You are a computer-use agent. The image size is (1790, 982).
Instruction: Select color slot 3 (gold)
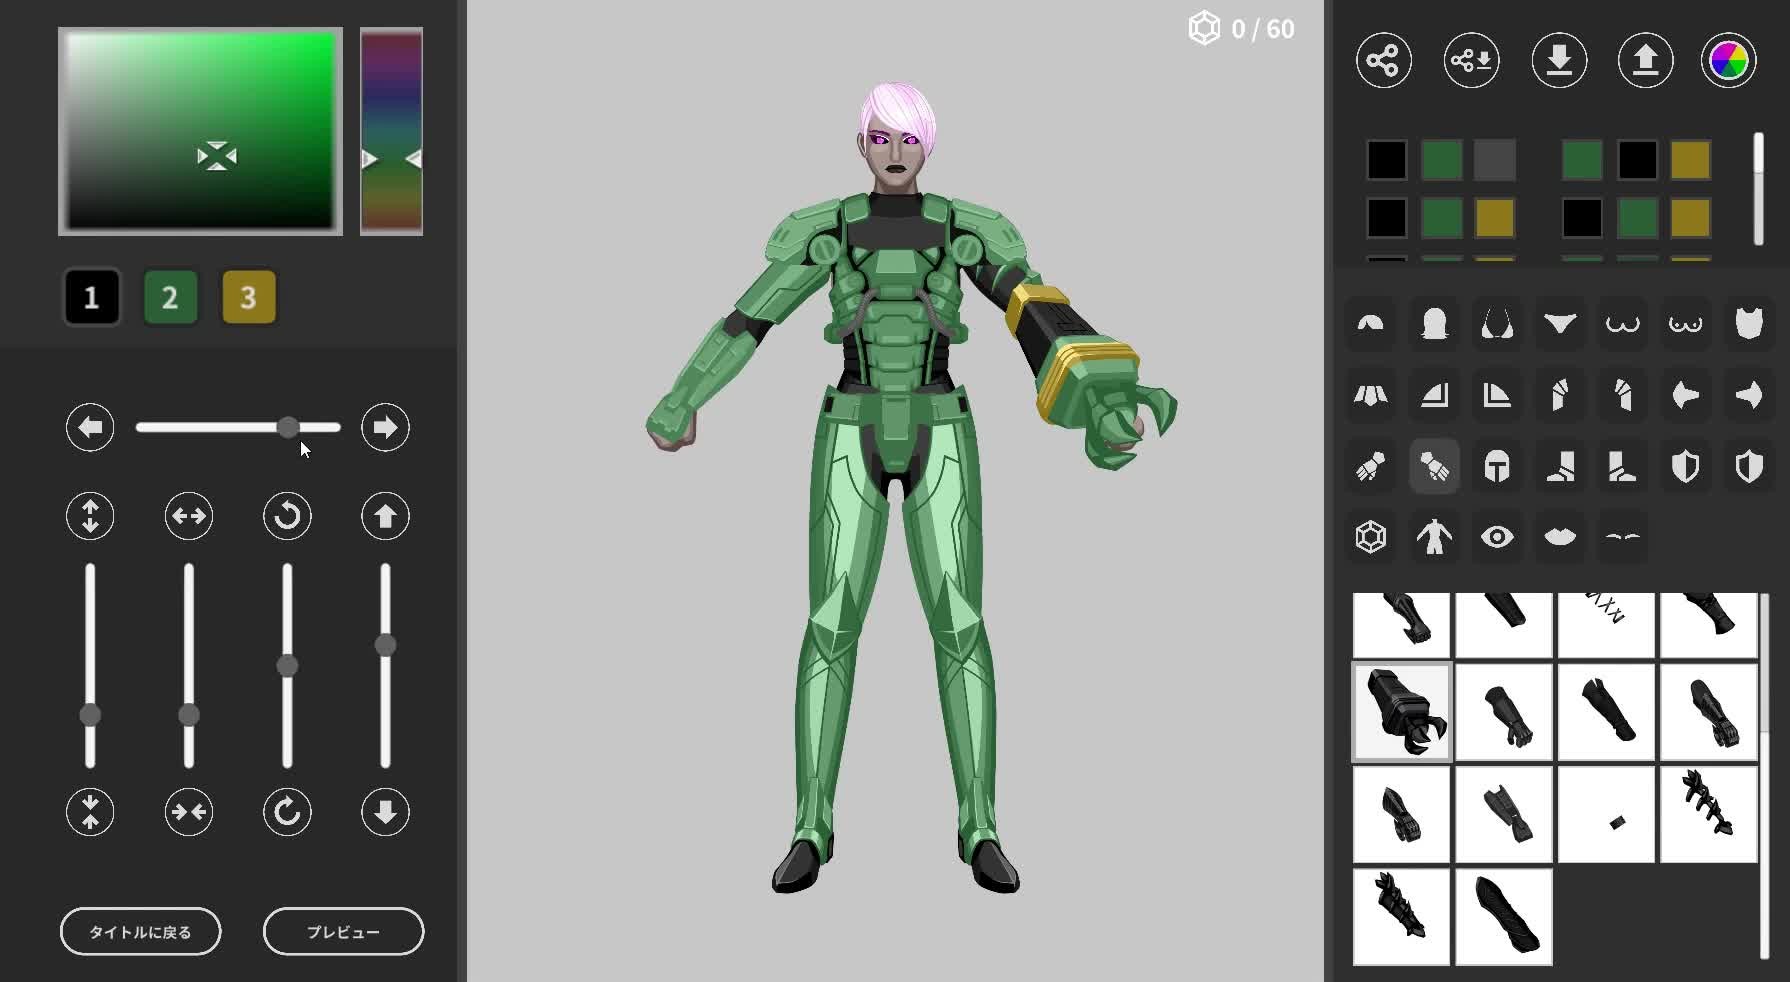[x=248, y=297]
